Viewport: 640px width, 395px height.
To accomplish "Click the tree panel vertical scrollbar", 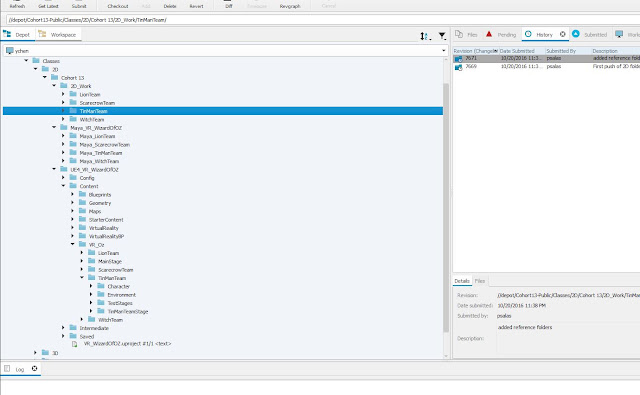I will tap(446, 208).
